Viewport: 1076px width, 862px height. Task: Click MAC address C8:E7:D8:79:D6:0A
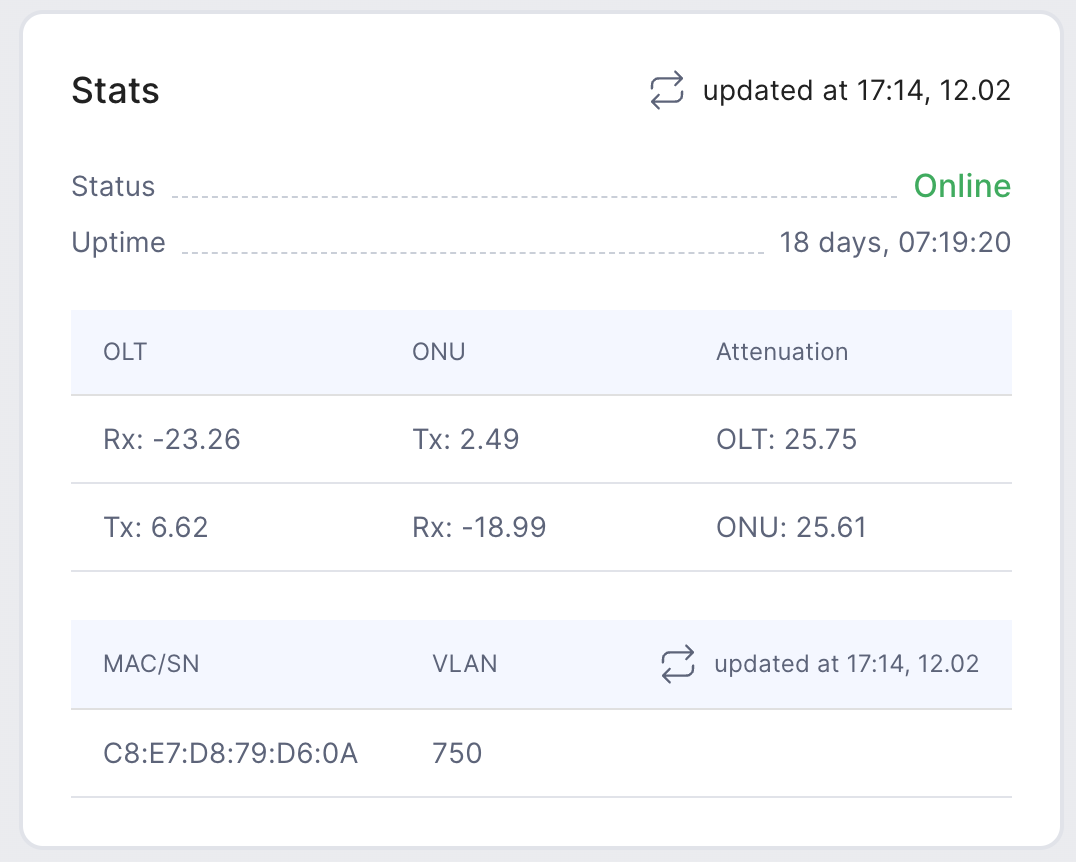(x=231, y=754)
